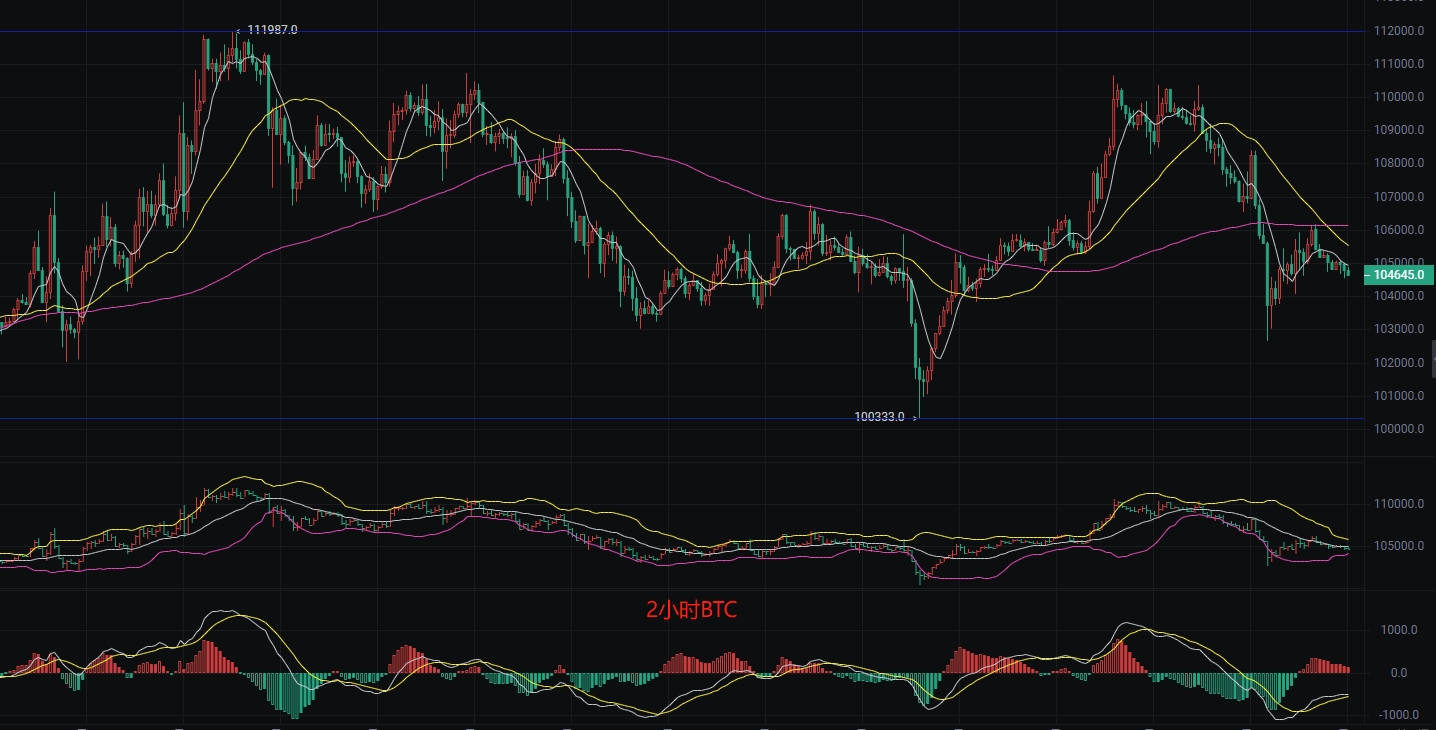Select the 111987.0 high price label
This screenshot has height=730, width=1436.
click(272, 30)
